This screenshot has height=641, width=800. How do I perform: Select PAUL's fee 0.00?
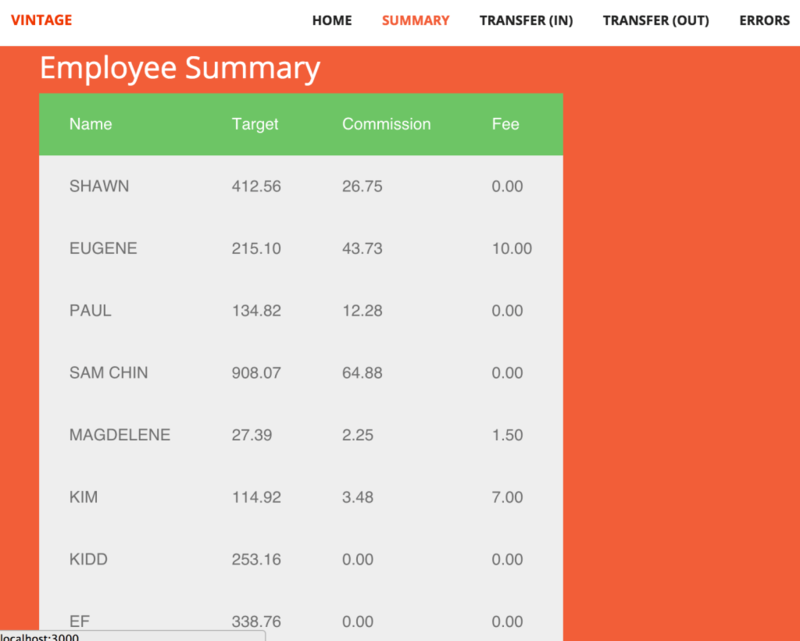507,311
